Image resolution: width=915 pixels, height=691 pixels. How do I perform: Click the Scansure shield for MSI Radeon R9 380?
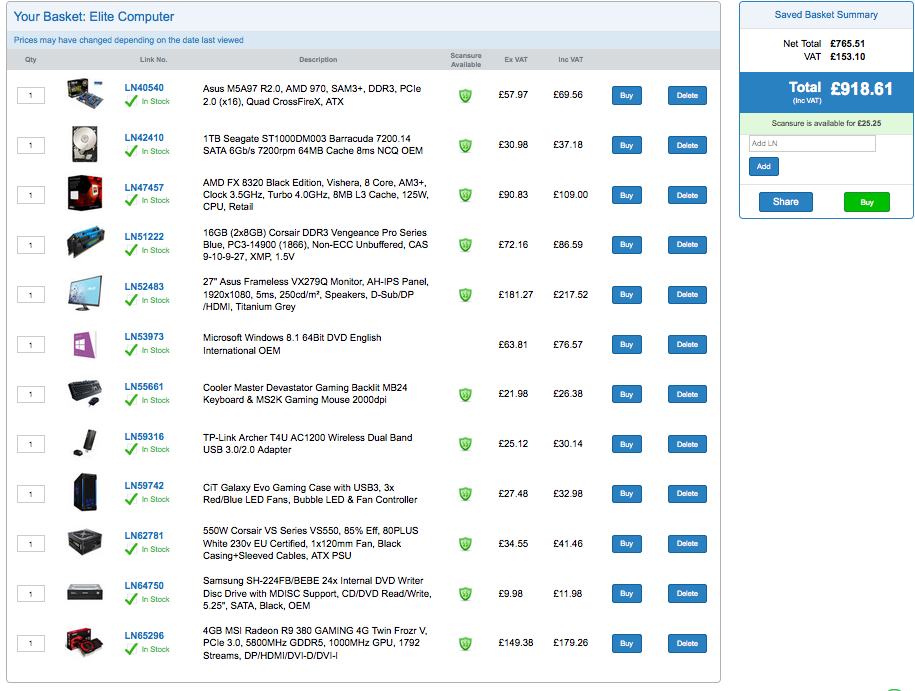coord(465,644)
